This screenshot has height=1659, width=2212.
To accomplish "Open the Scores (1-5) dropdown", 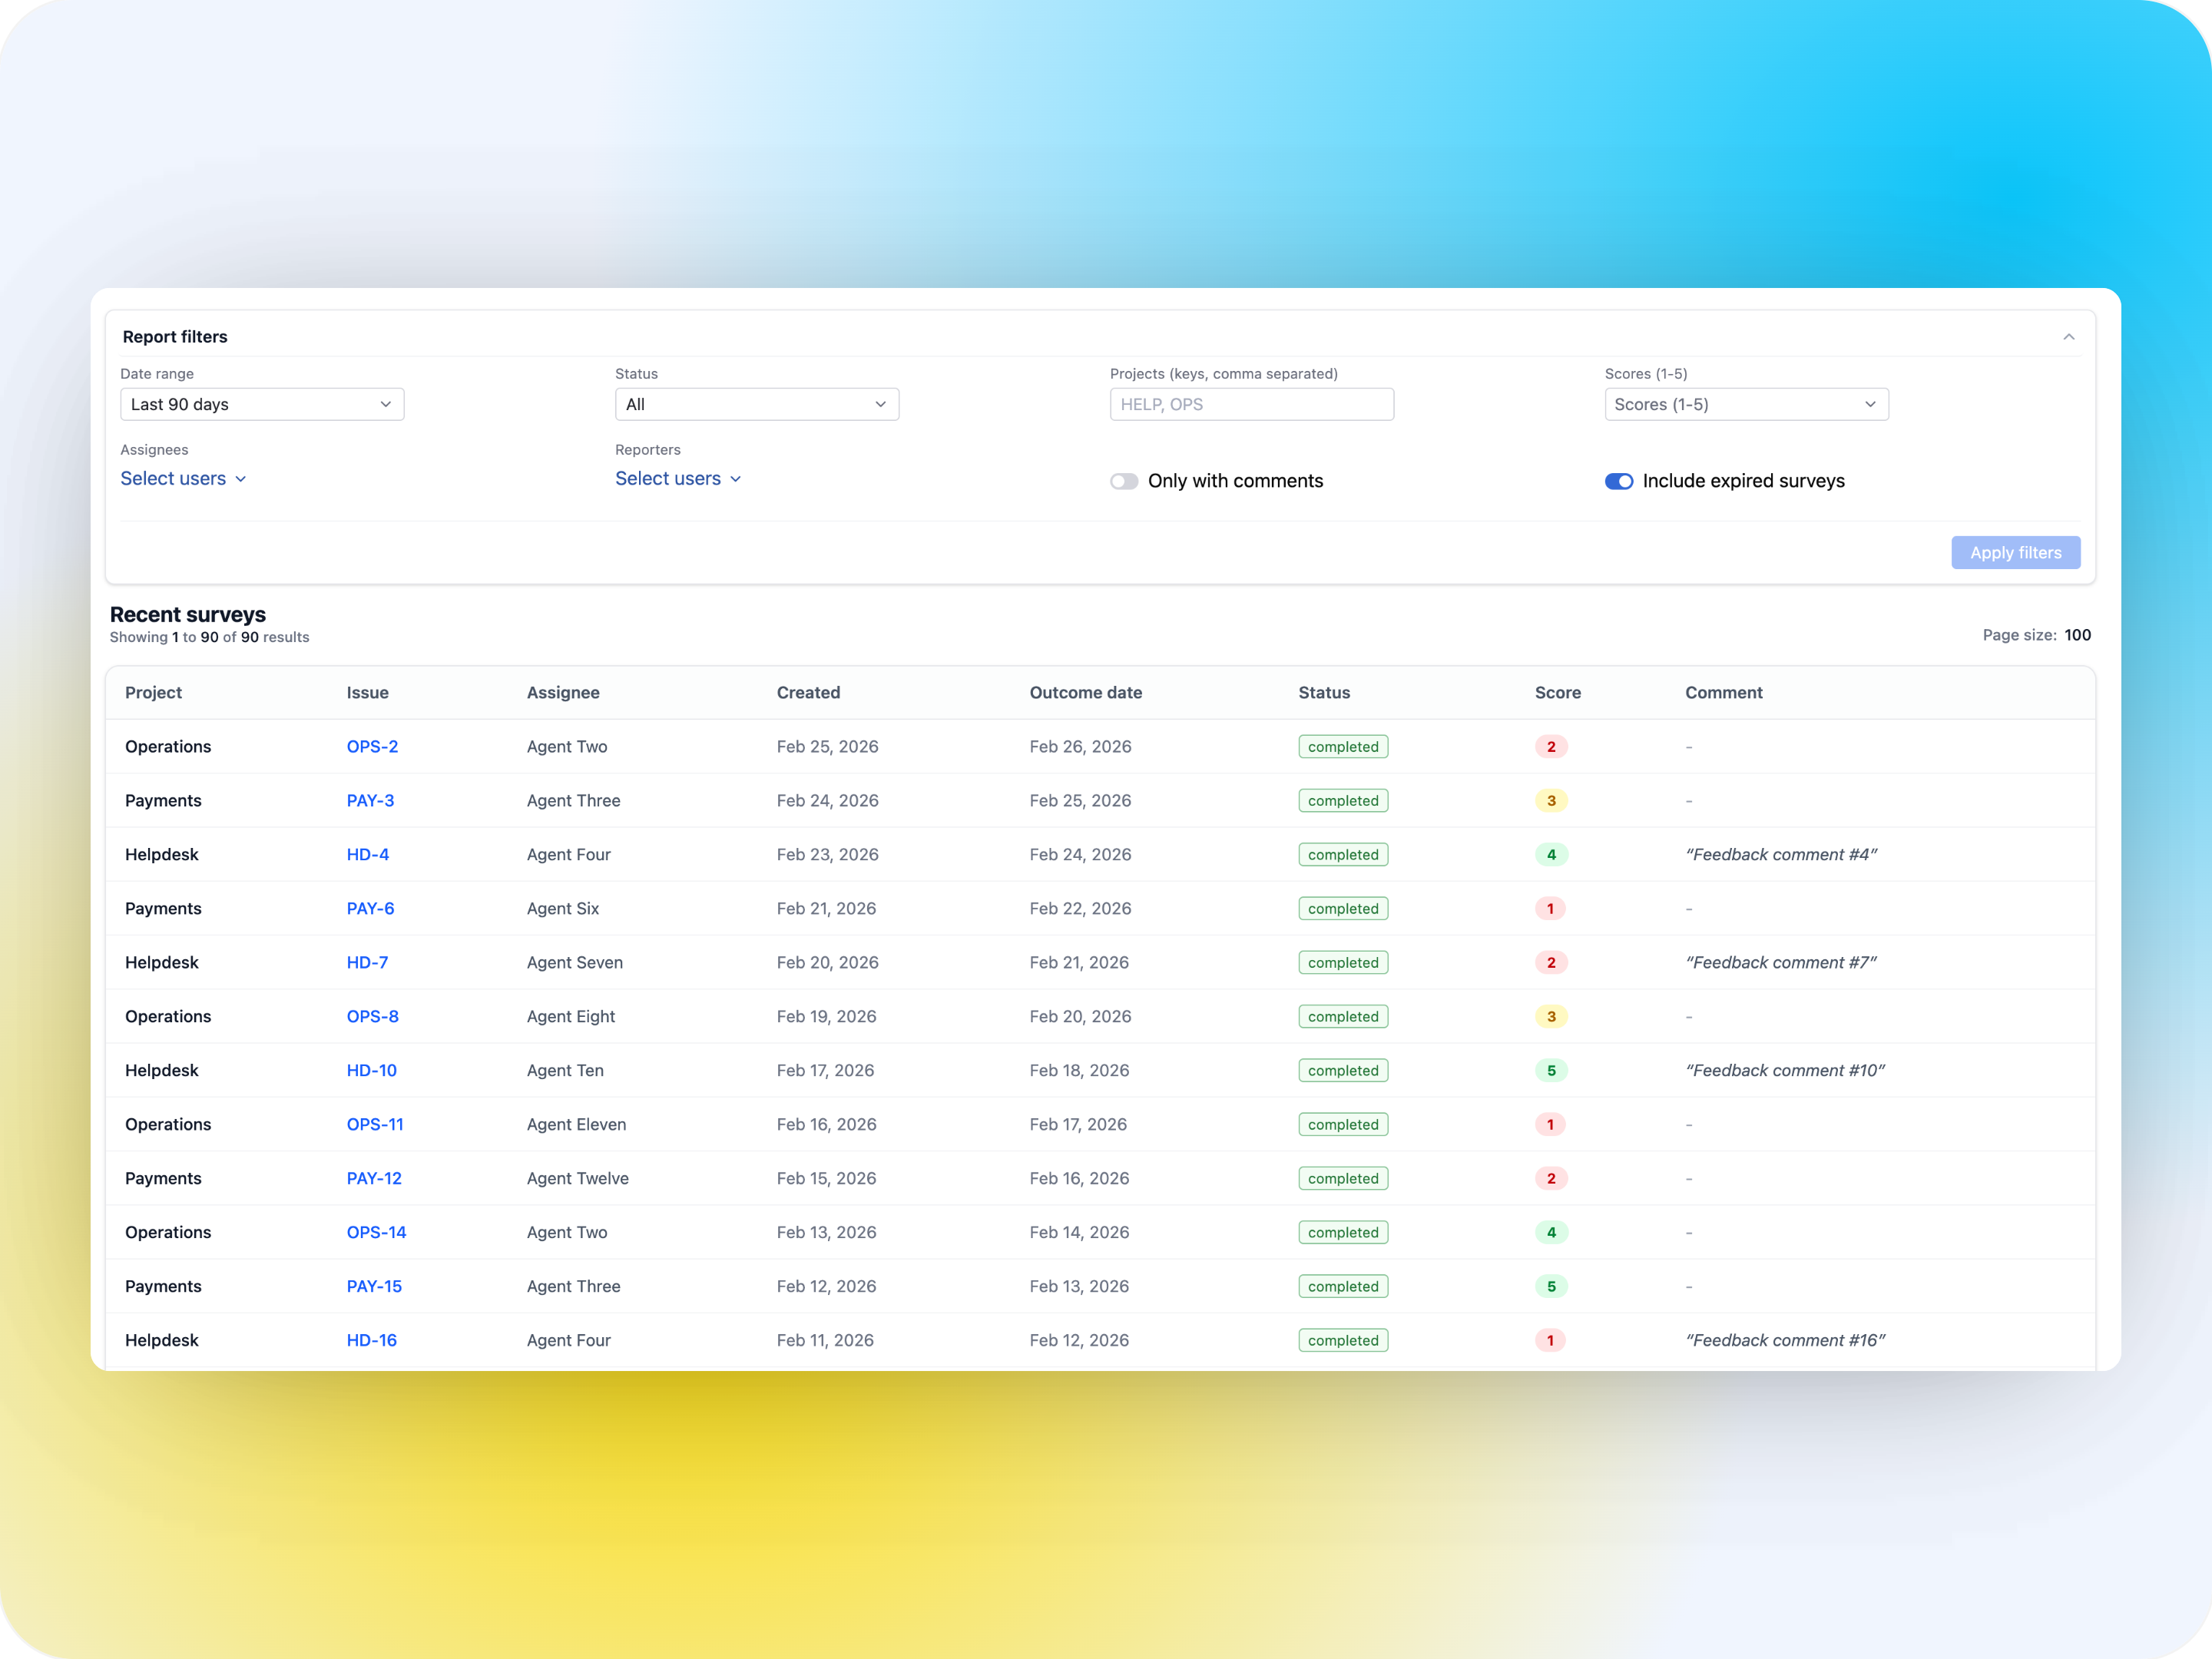I will (1745, 404).
